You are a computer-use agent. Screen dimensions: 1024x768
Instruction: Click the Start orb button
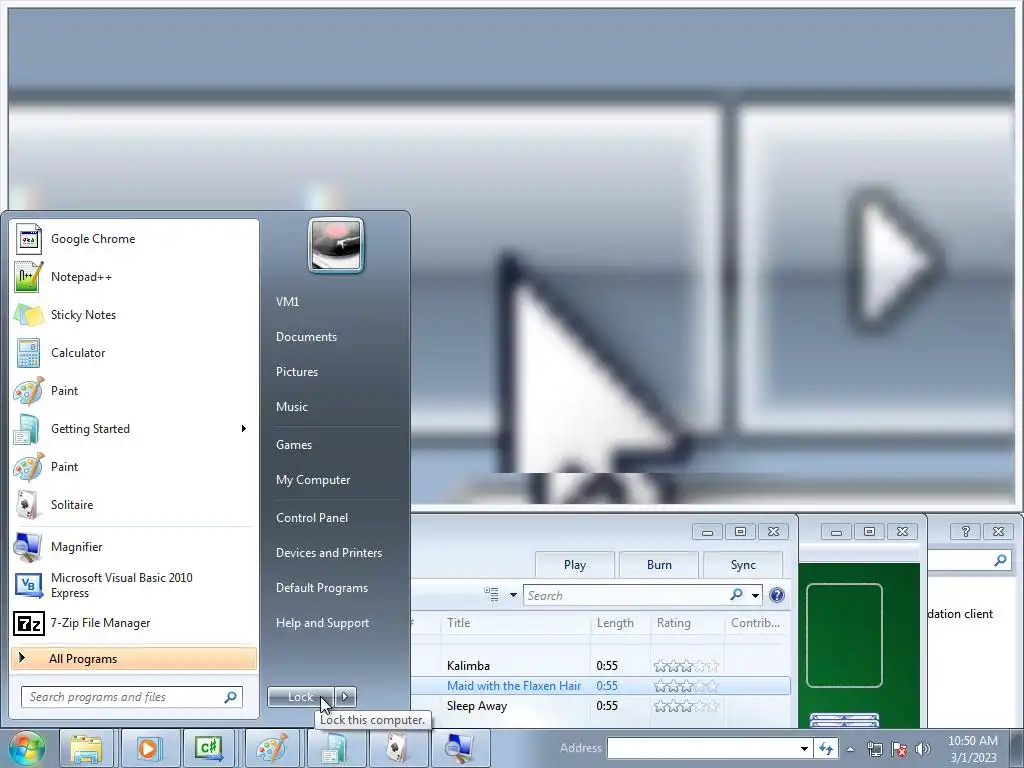27,748
